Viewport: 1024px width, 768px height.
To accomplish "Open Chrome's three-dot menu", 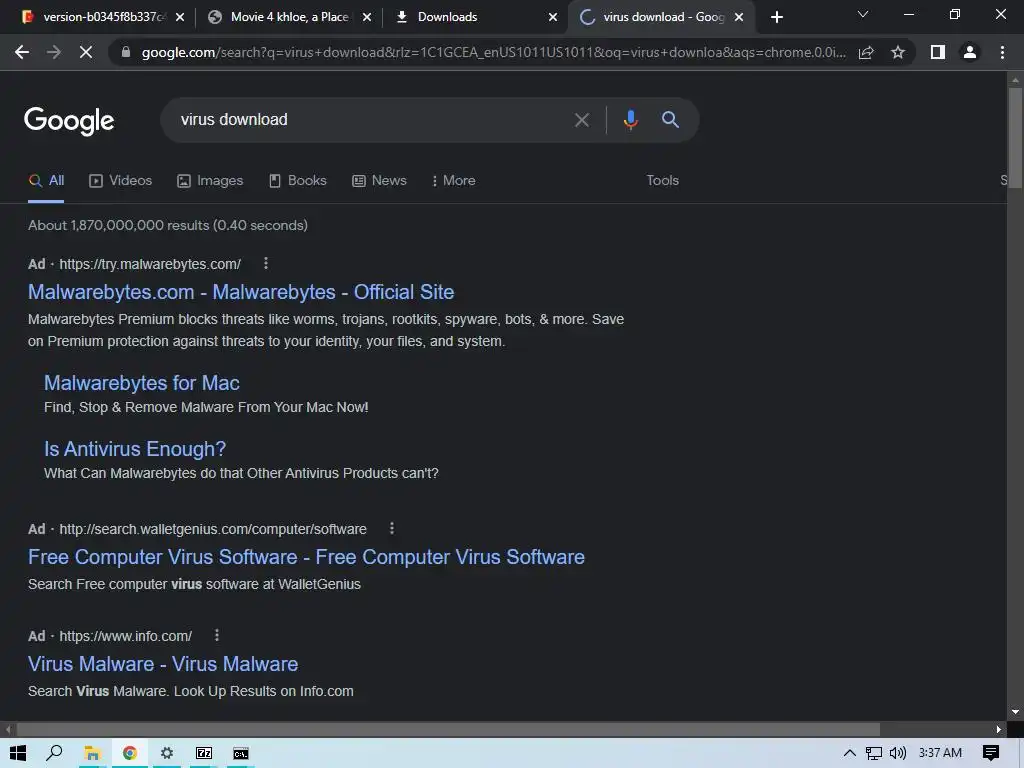I will click(1002, 52).
